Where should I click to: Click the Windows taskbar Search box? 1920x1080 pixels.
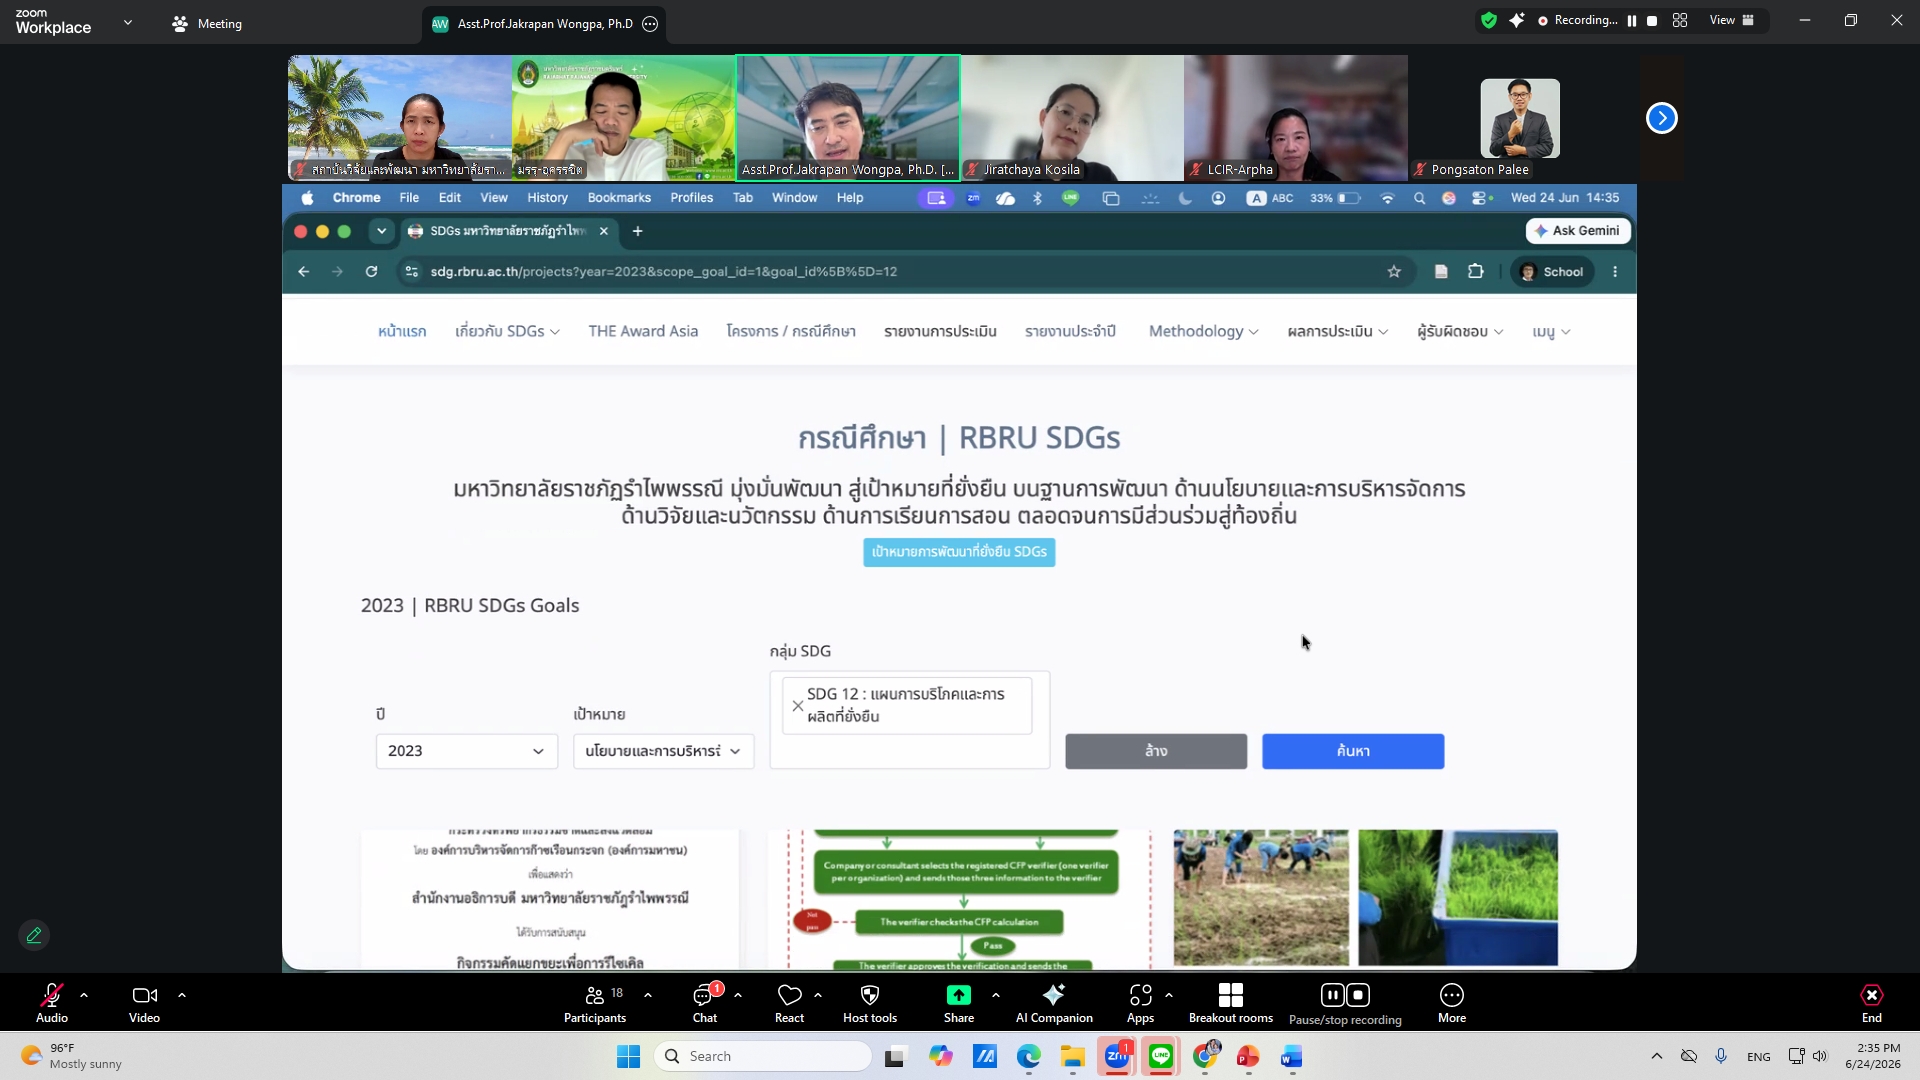pyautogui.click(x=763, y=1056)
